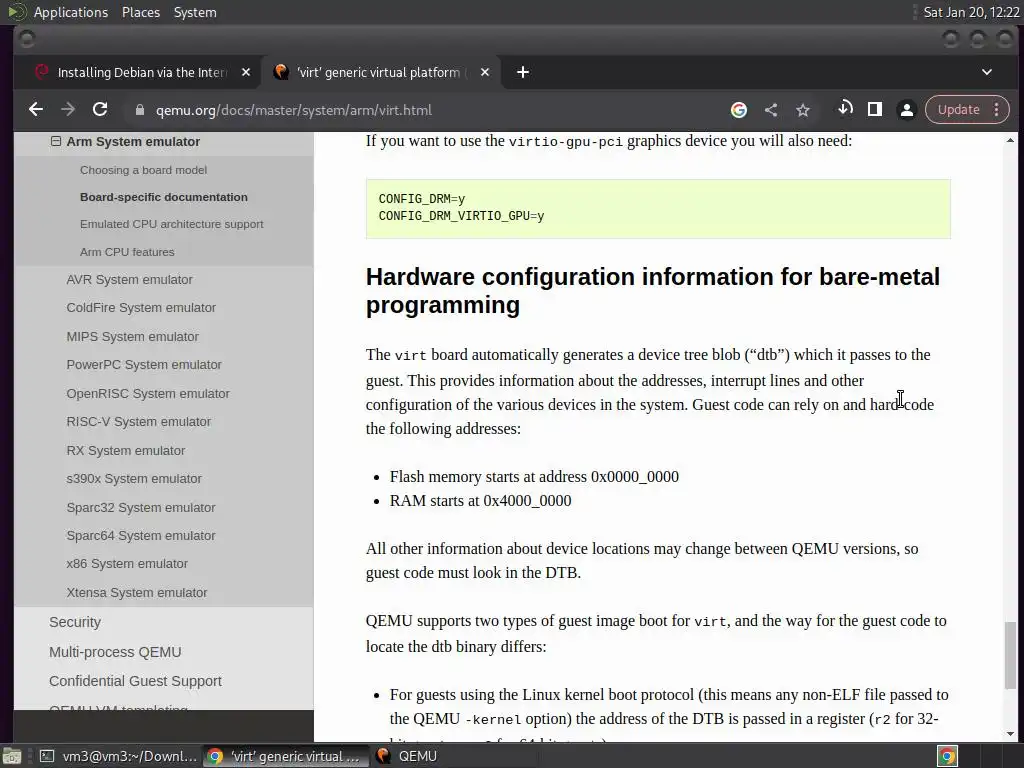Open Sparc64 System emulator

coord(141,536)
